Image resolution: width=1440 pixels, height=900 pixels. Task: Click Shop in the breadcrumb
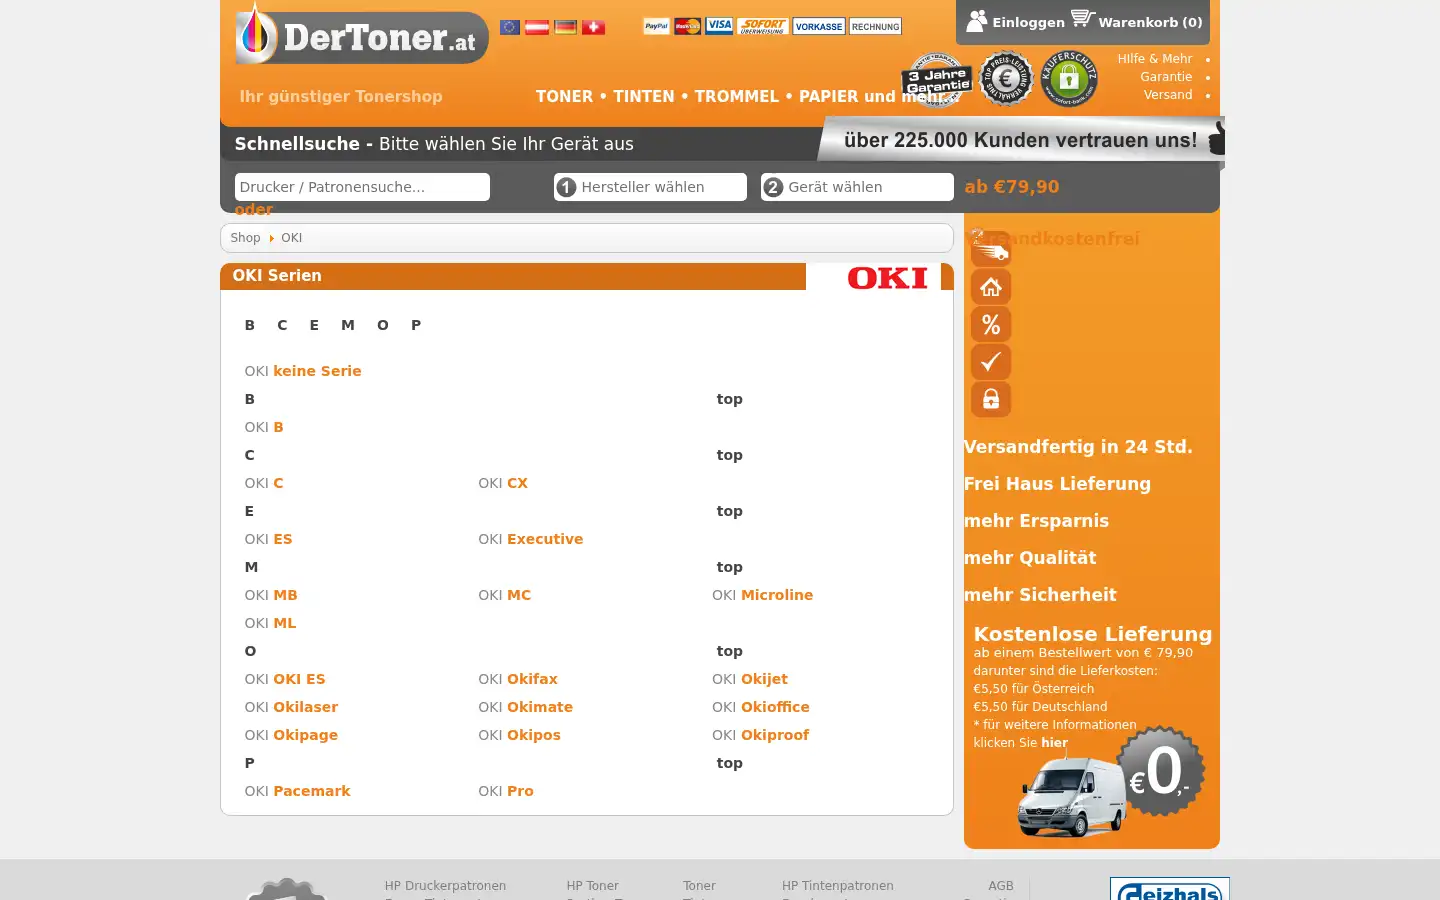(x=245, y=238)
